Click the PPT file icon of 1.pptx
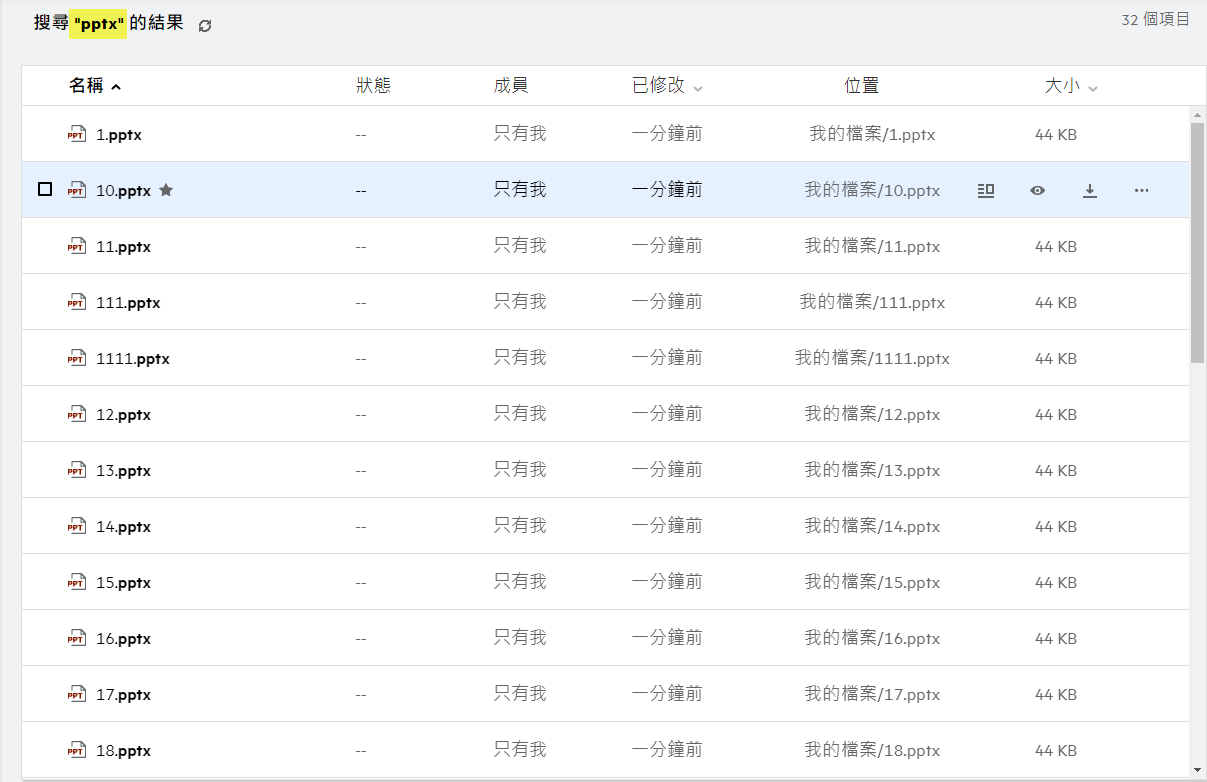 pyautogui.click(x=77, y=134)
